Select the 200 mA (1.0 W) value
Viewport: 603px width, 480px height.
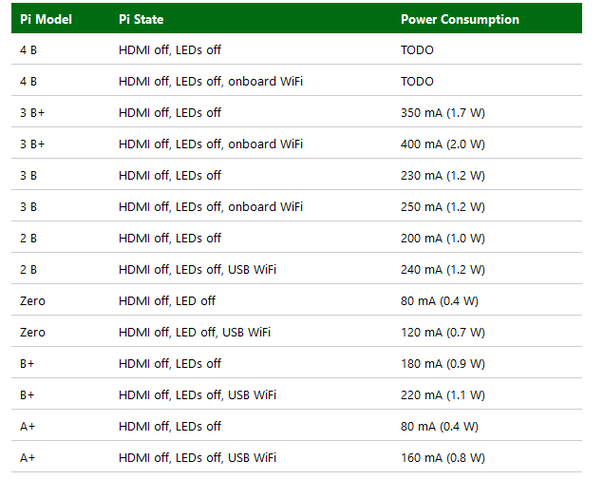tap(443, 238)
